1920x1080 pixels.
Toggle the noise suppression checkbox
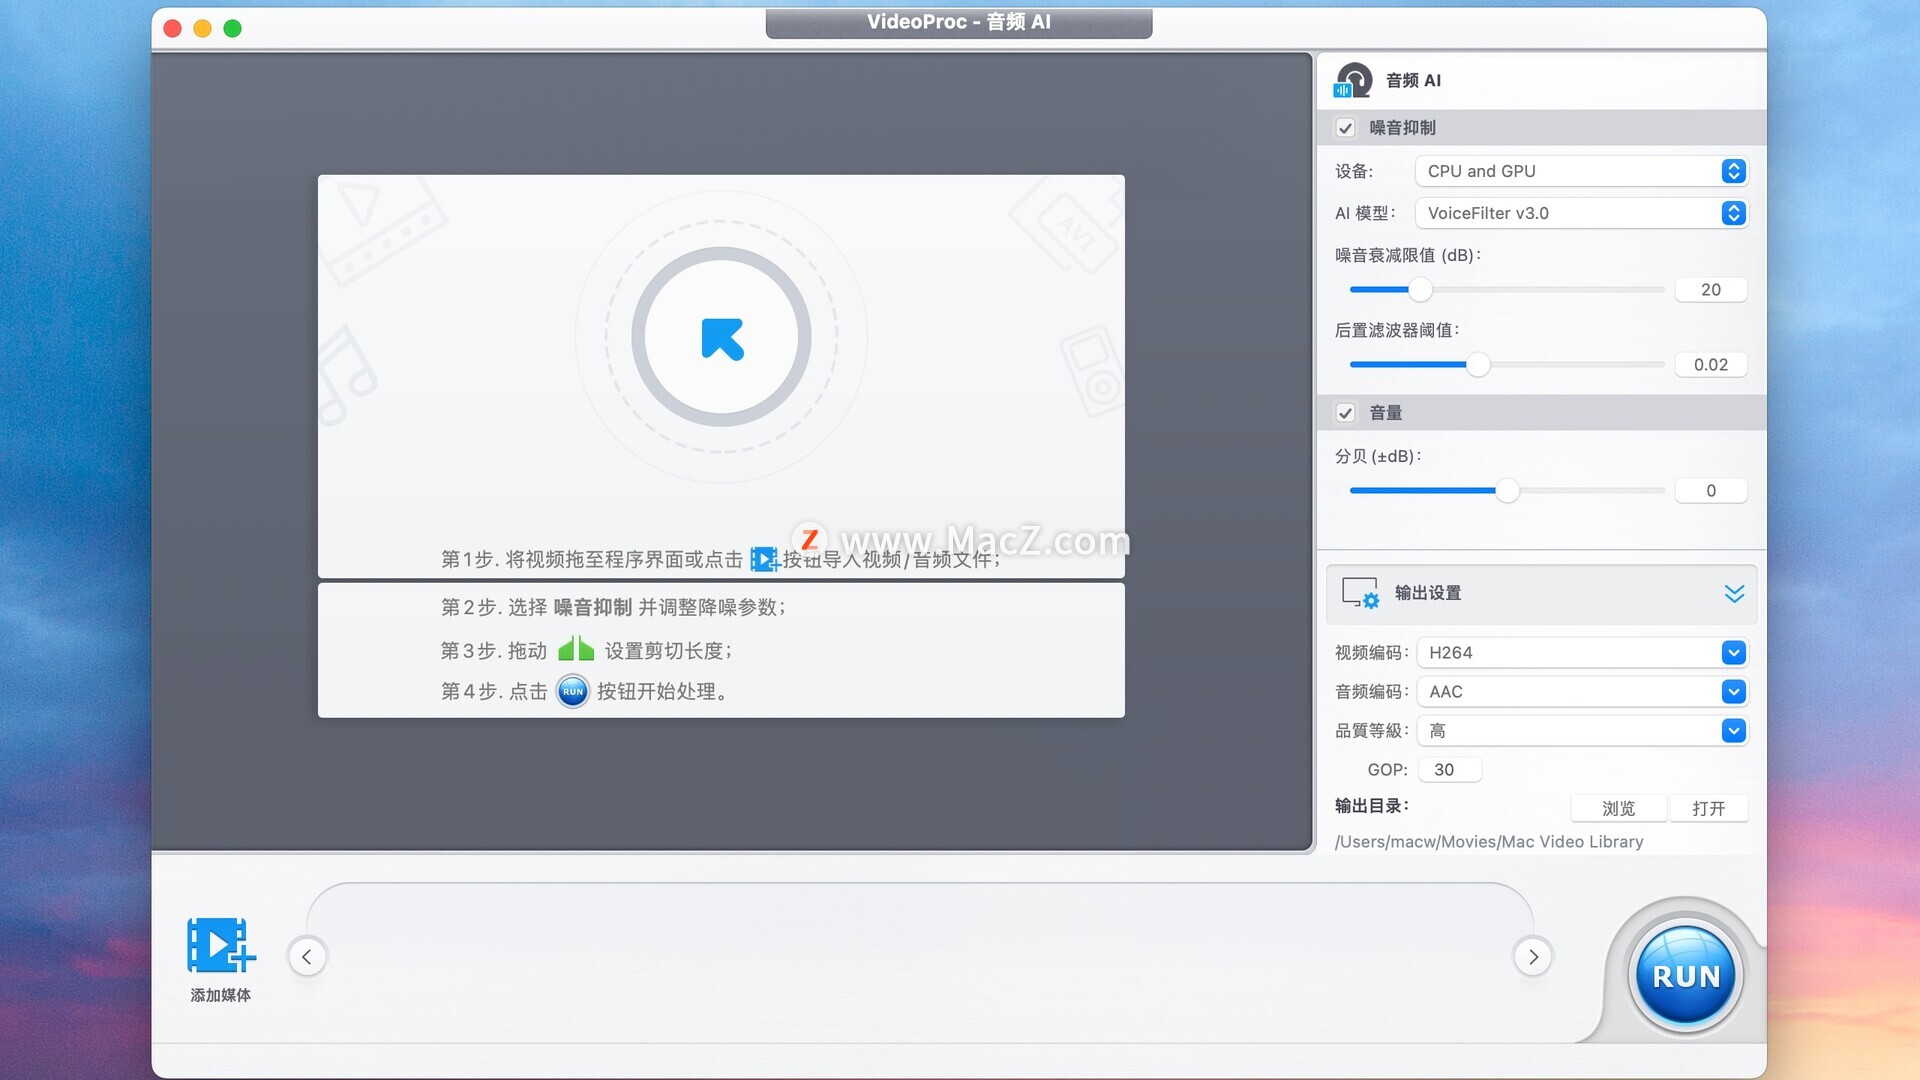click(x=1345, y=128)
